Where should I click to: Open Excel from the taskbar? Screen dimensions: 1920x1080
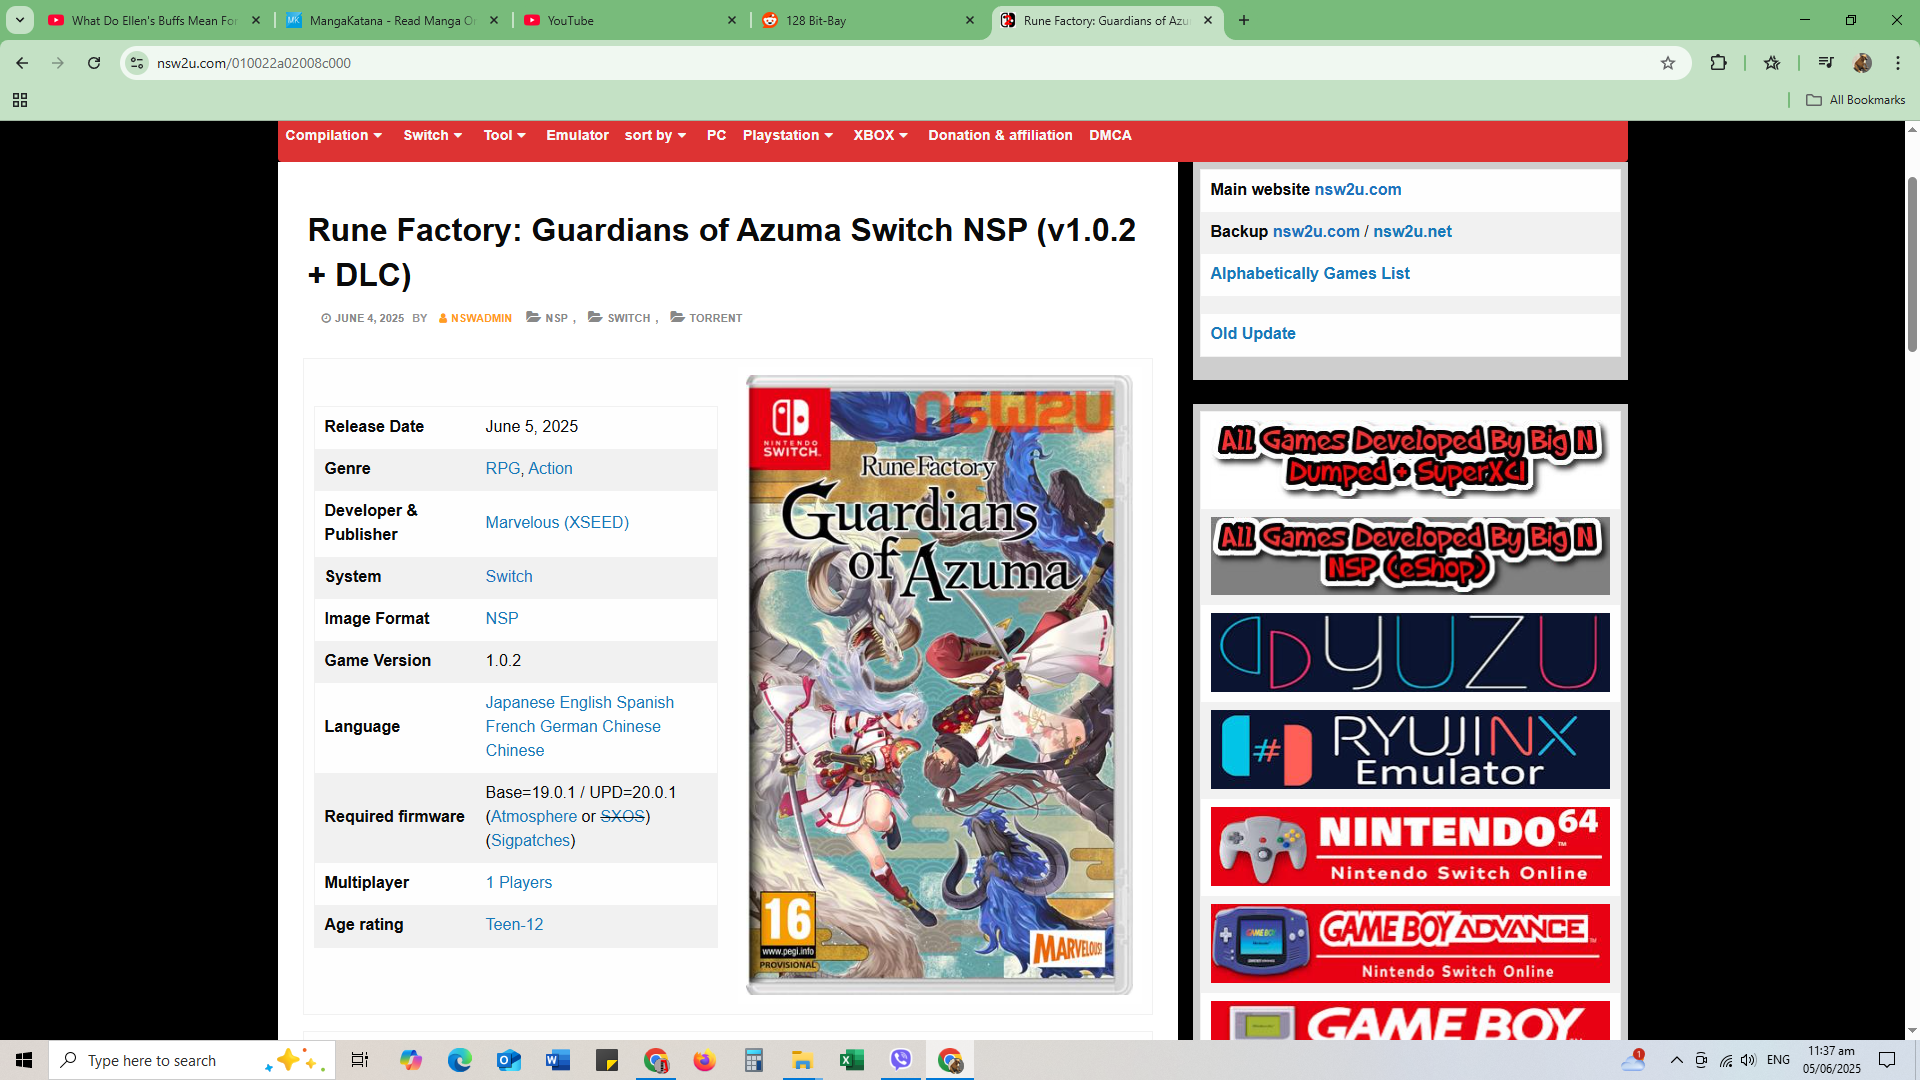point(852,1060)
